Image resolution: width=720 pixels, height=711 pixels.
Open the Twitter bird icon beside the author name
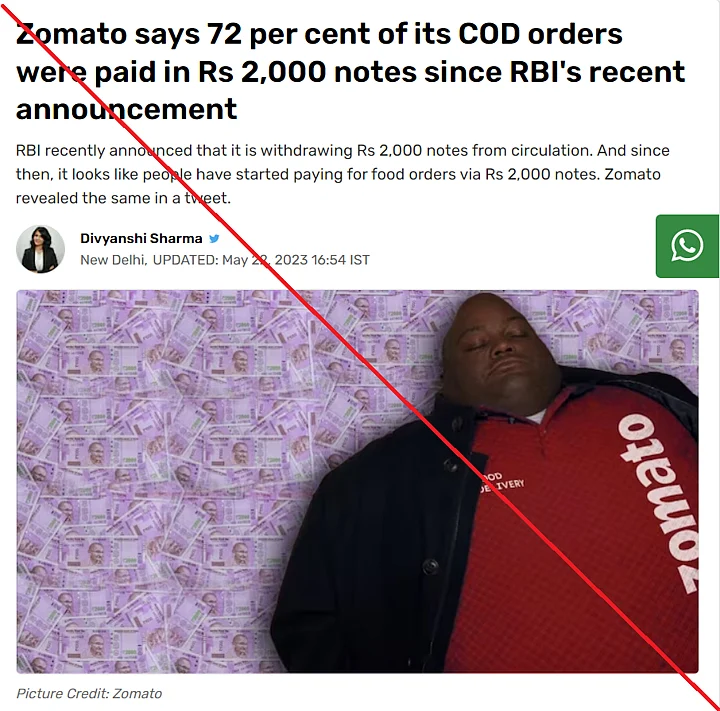tap(214, 238)
